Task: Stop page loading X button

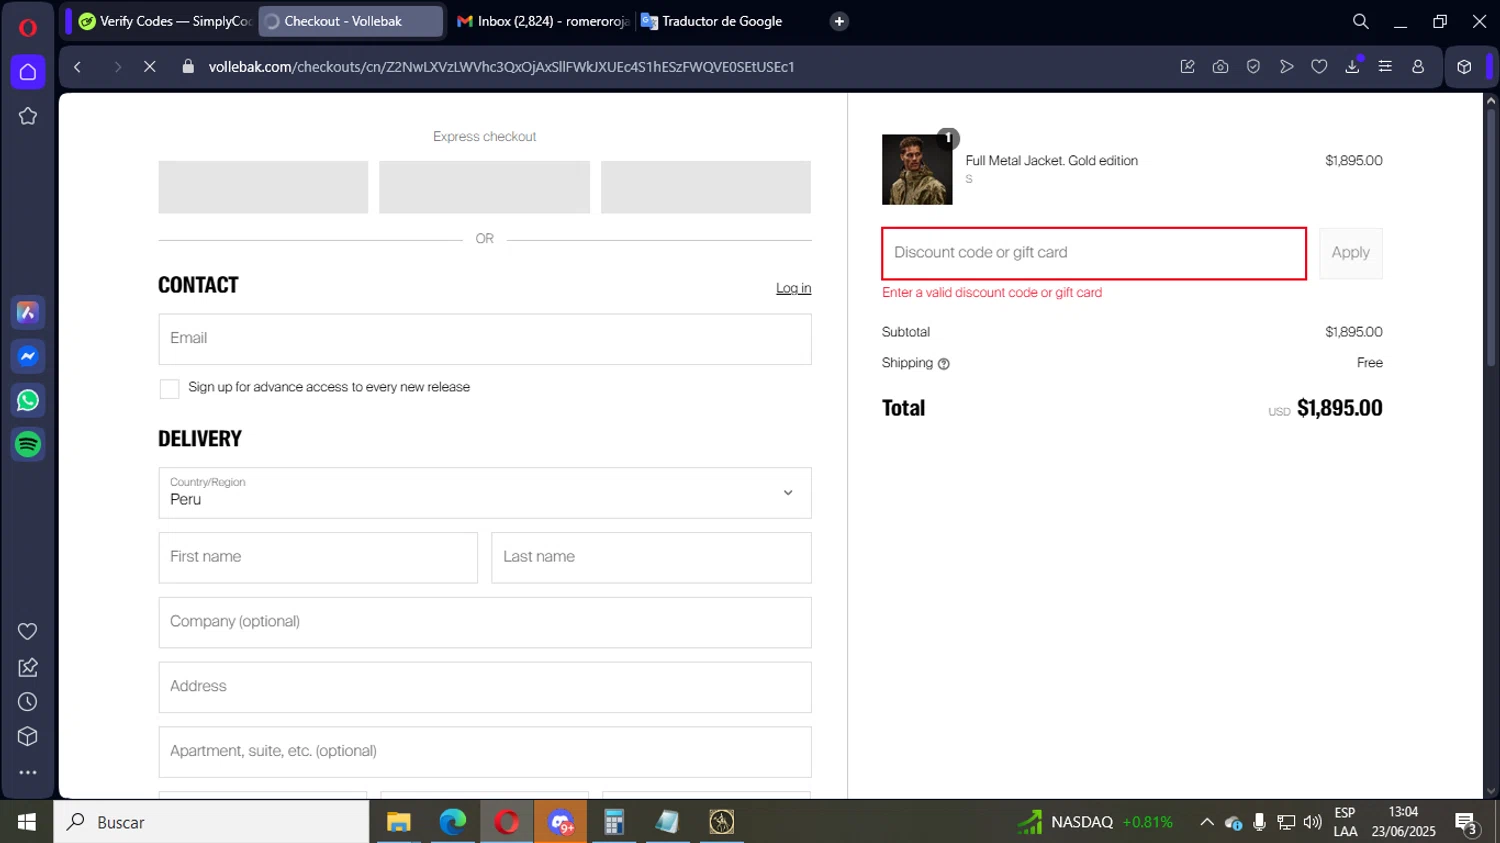Action: pyautogui.click(x=149, y=67)
